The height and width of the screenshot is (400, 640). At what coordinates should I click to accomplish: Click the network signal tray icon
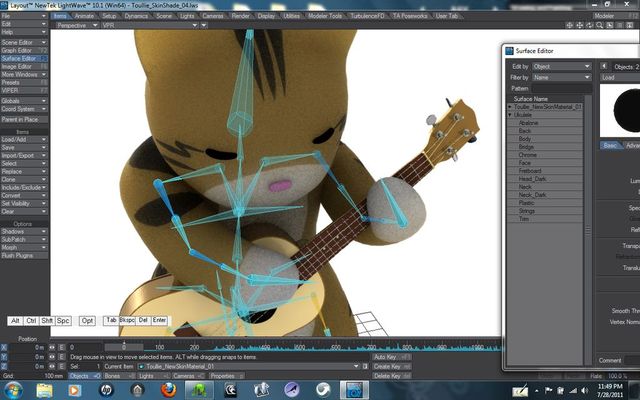click(x=573, y=391)
